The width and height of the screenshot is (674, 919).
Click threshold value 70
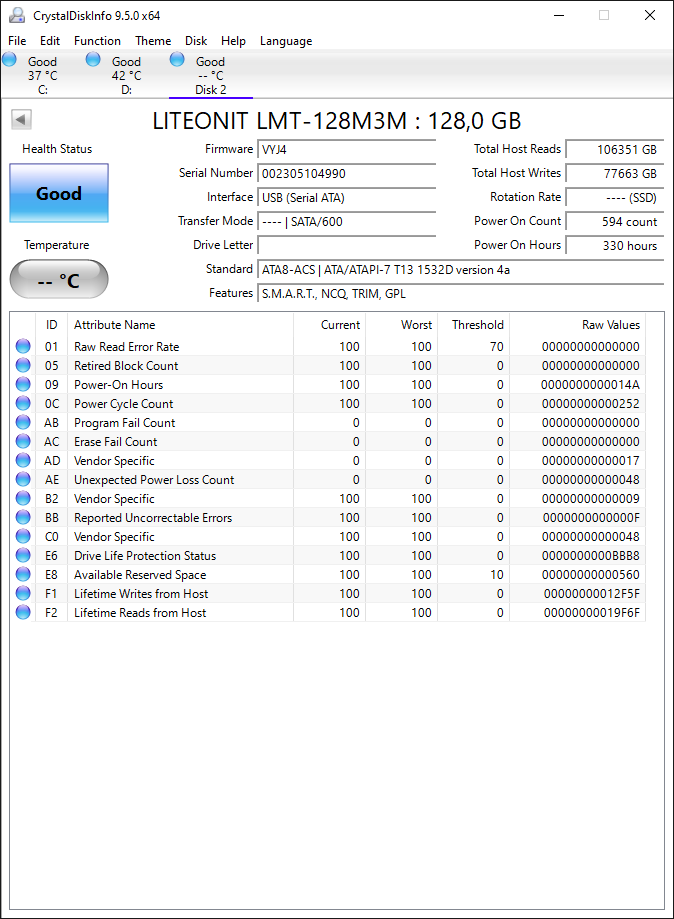496,346
